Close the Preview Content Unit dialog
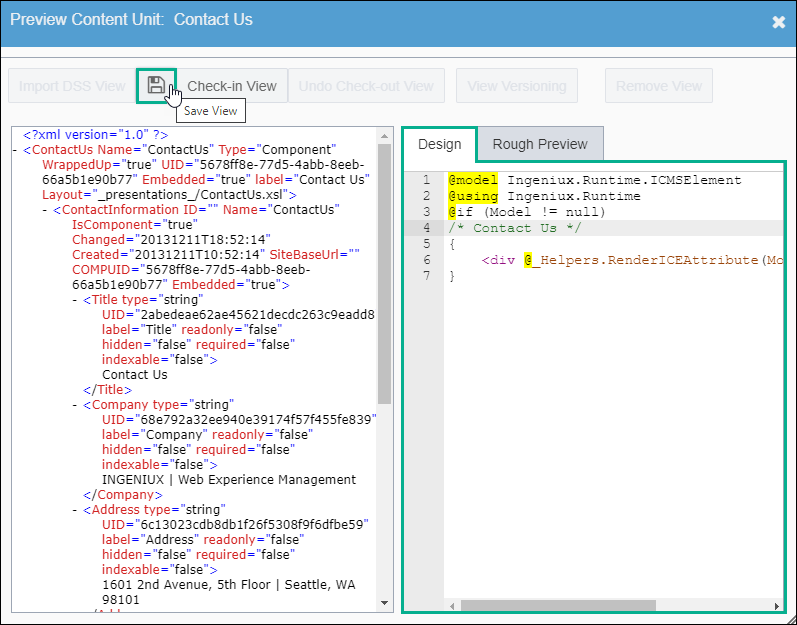This screenshot has width=797, height=625. (778, 22)
